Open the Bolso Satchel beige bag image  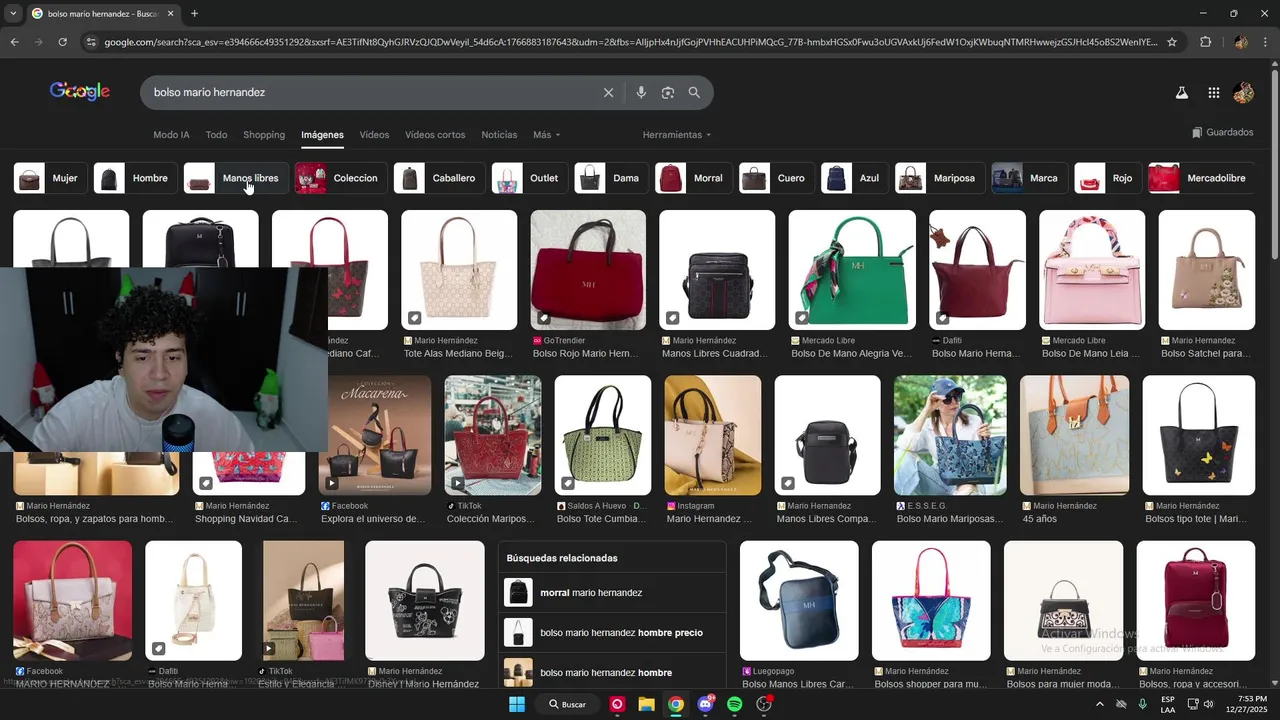click(1206, 270)
